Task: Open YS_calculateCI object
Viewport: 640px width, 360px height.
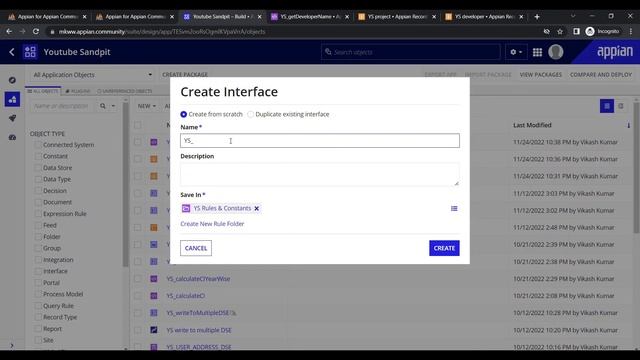Action: pos(185,296)
